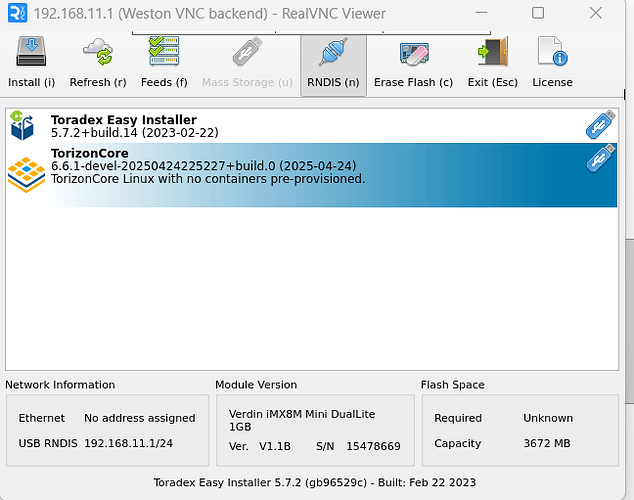Click the Exit (Esc) door icon

point(492,52)
